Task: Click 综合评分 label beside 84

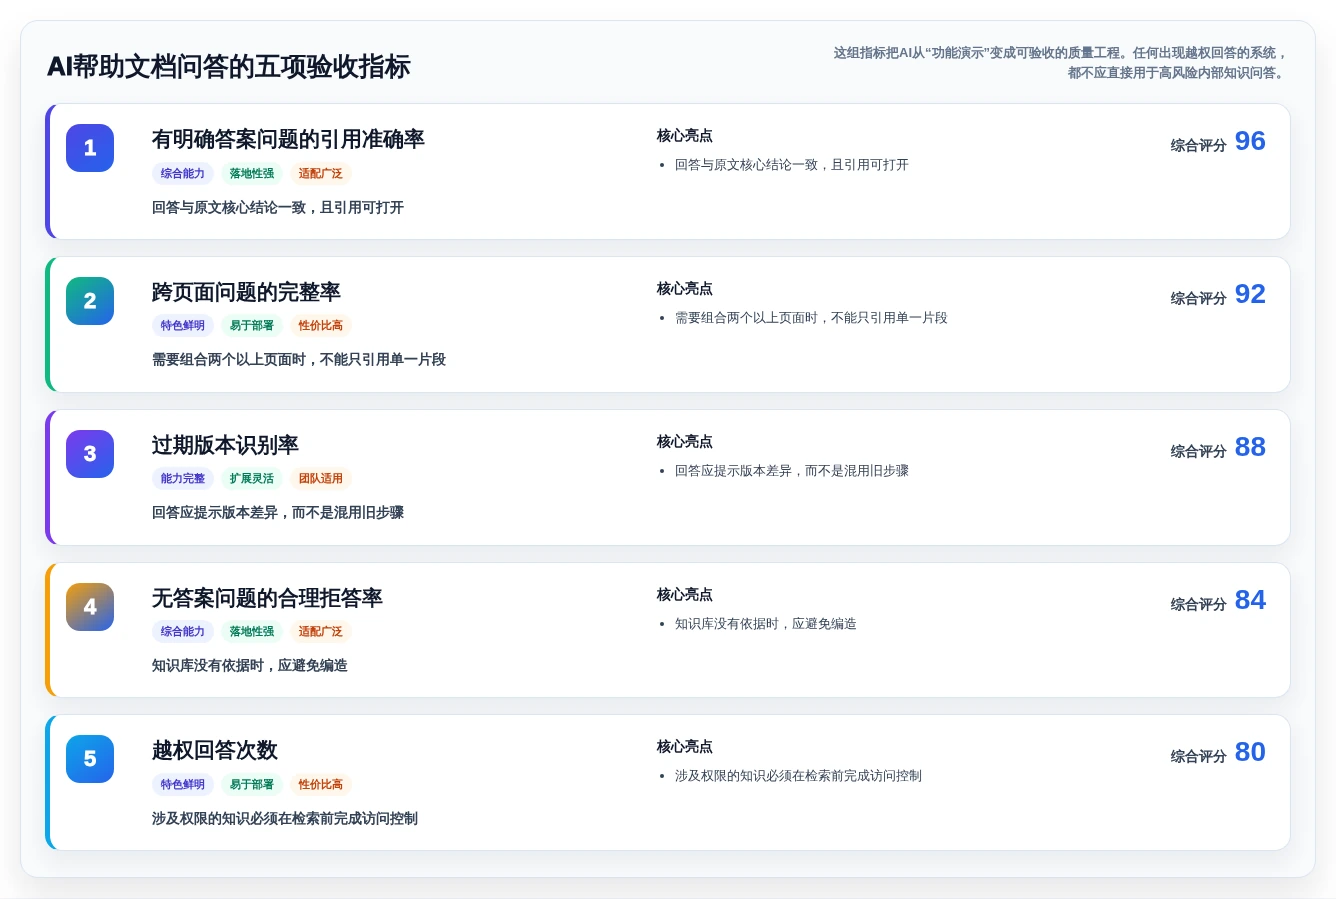Action: 1198,605
